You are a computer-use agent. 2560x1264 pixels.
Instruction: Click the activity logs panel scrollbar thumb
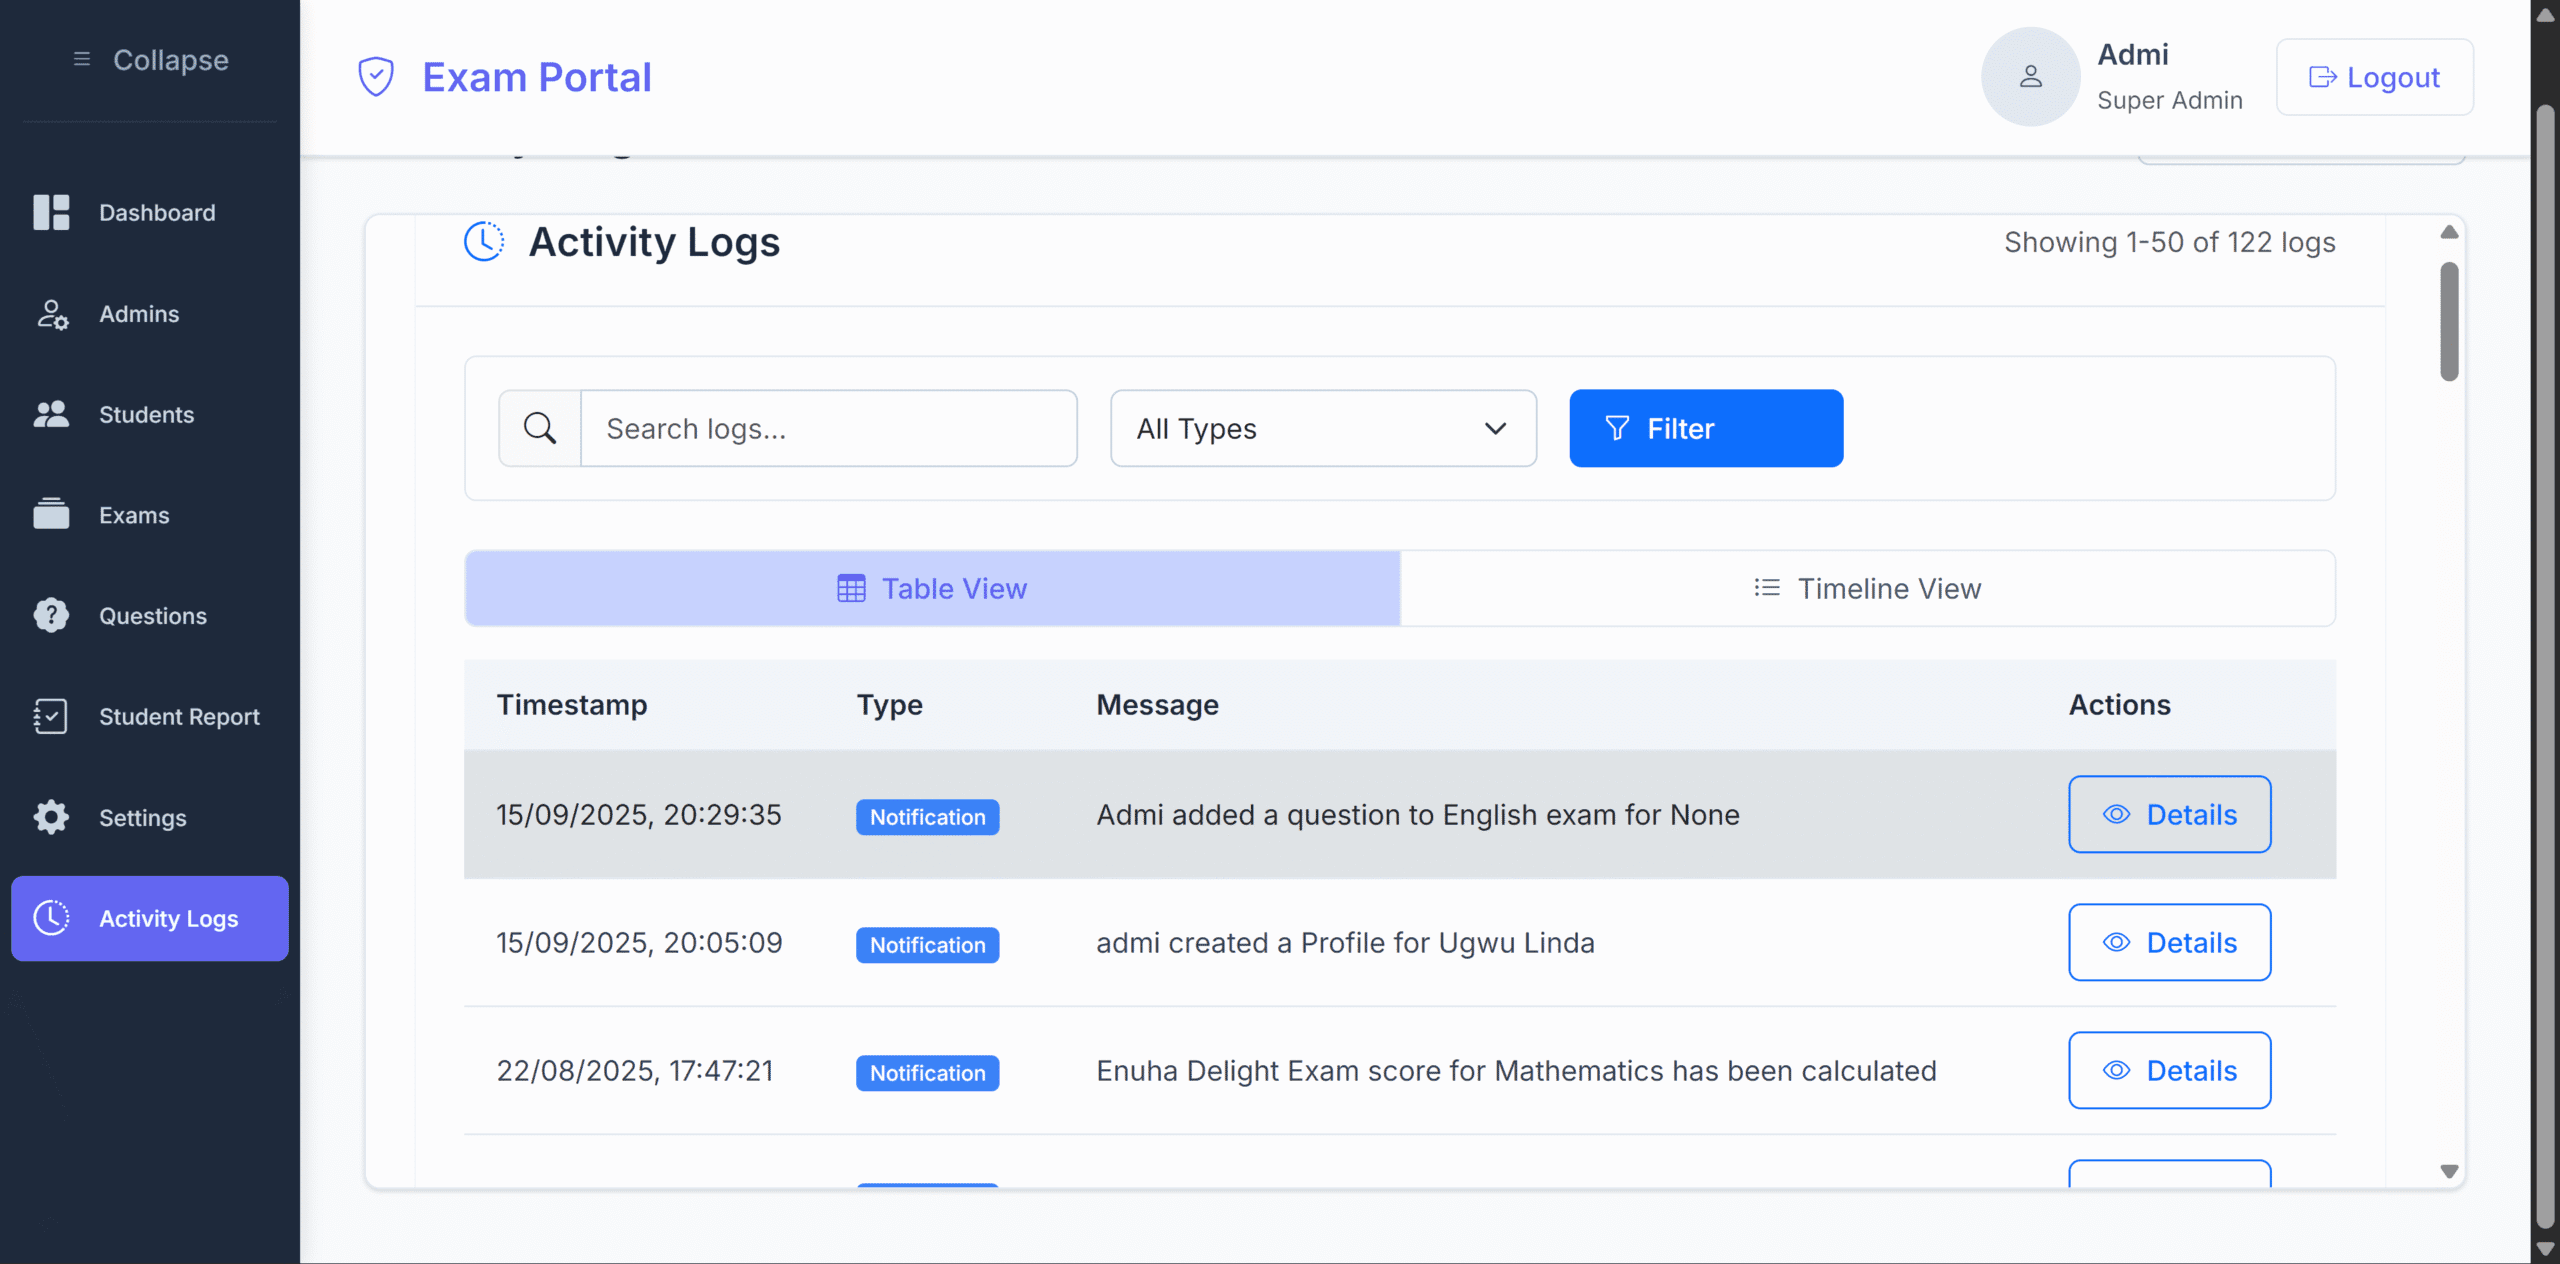coord(2449,320)
